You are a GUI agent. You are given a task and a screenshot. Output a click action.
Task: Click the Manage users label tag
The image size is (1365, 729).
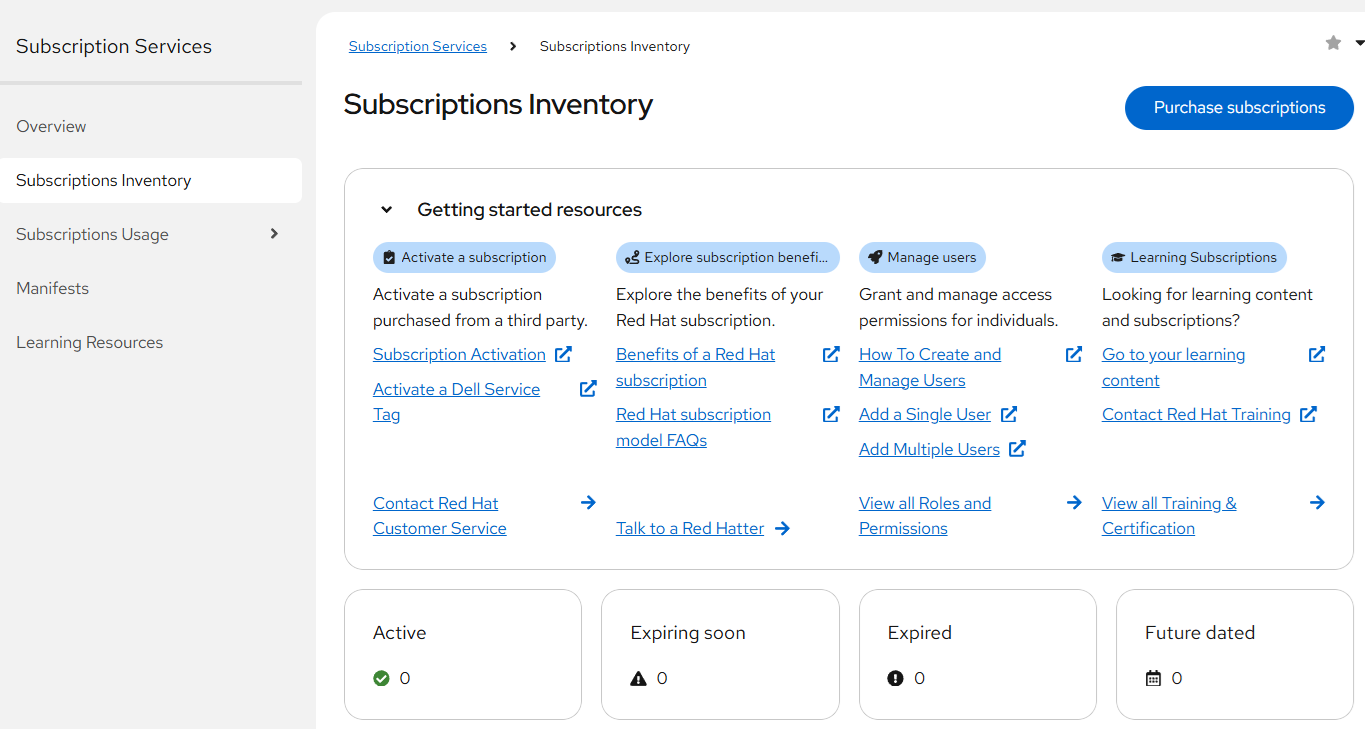922,257
